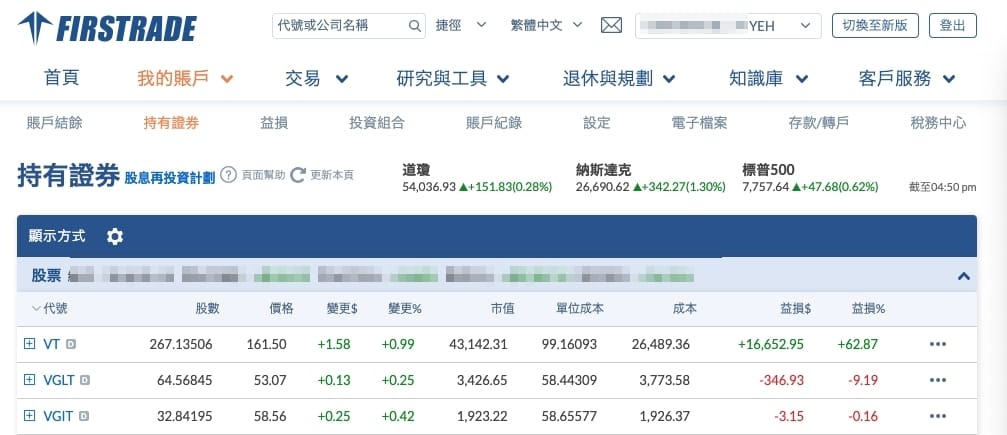This screenshot has width=1007, height=435.
Task: Open the 繁體中文 language dropdown
Action: 547,26
